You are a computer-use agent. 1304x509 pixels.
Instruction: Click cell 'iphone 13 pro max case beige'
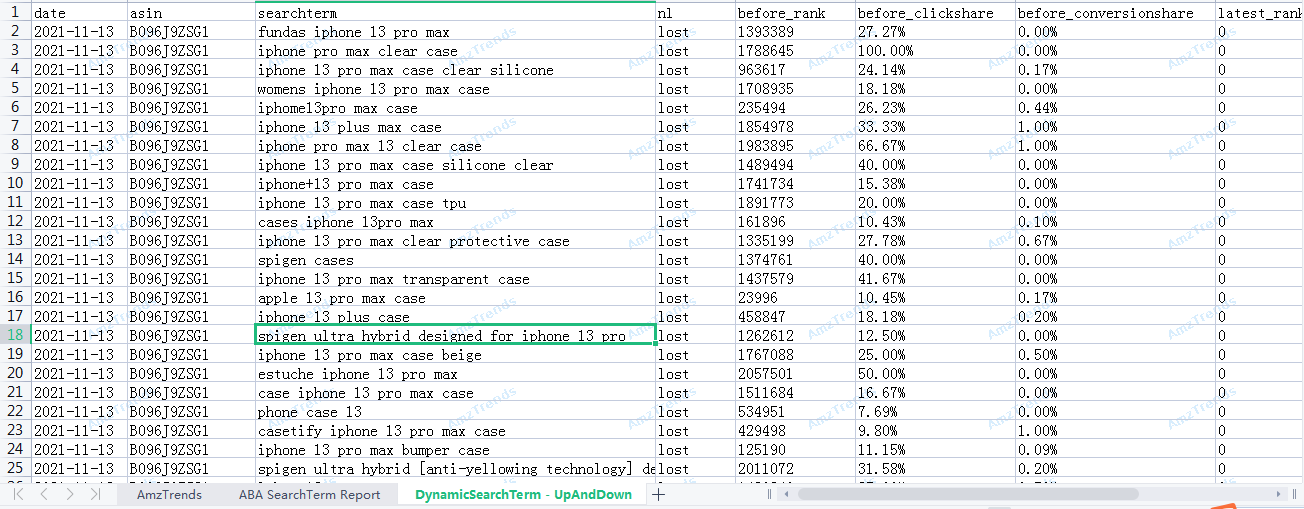pyautogui.click(x=455, y=355)
